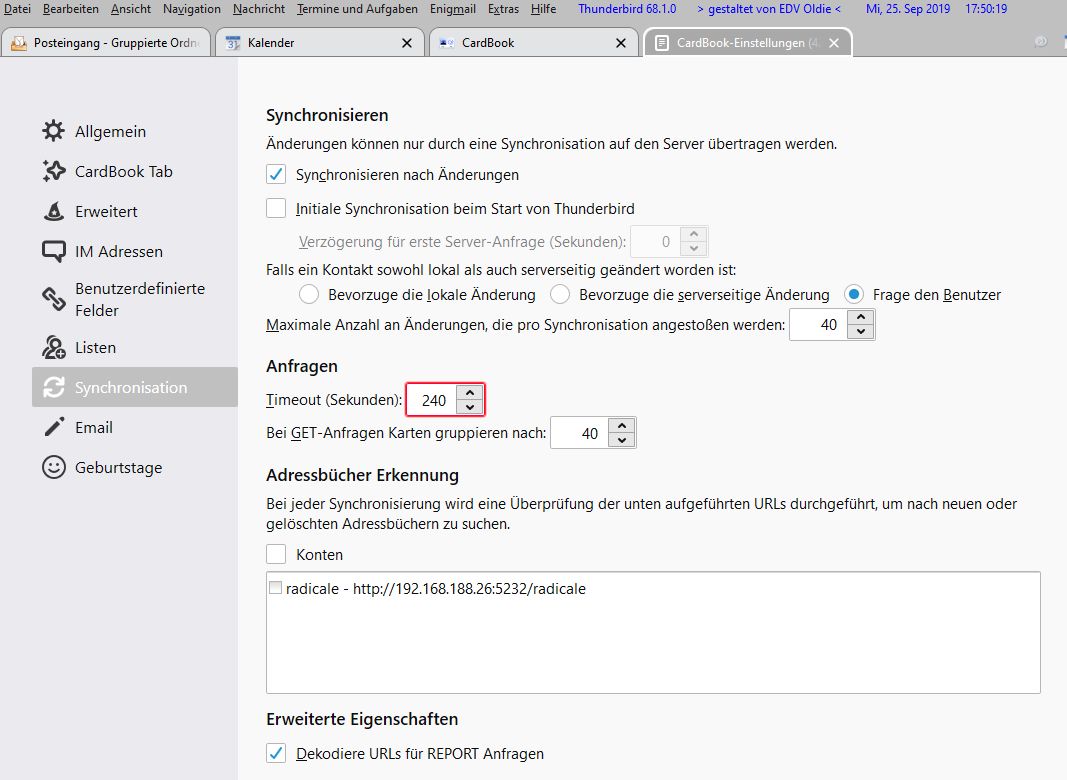Decrease Verzögerung für erste Server-Anfrage value
Image resolution: width=1067 pixels, height=780 pixels.
coord(693,248)
